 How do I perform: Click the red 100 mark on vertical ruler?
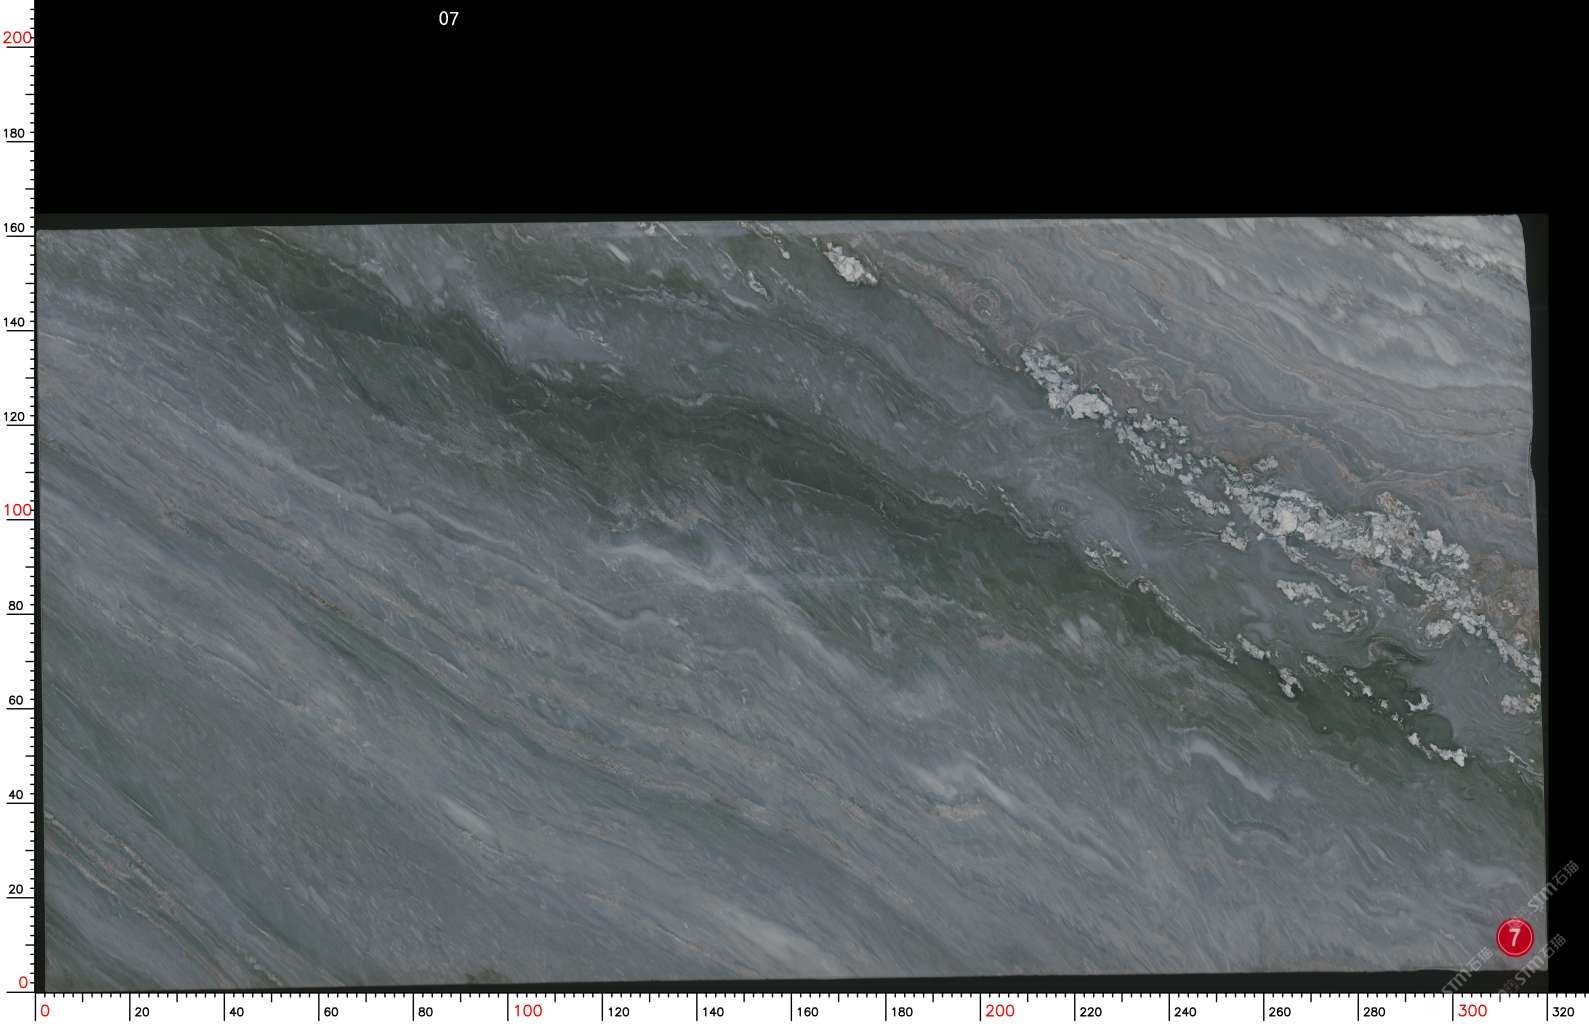point(16,510)
